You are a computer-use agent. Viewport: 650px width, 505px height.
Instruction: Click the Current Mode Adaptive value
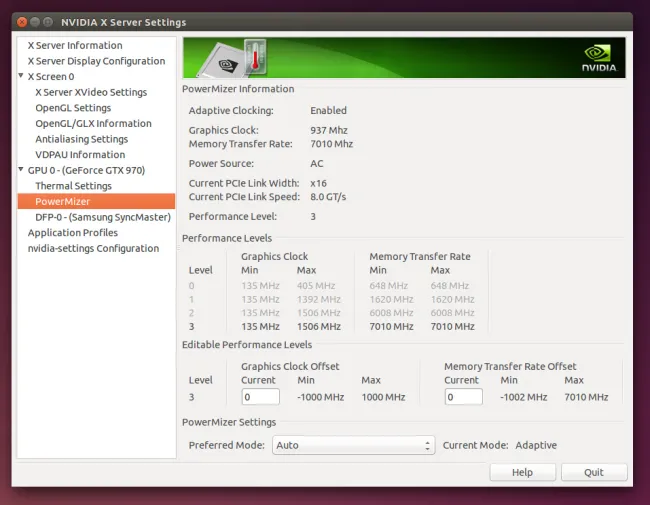[x=536, y=445]
